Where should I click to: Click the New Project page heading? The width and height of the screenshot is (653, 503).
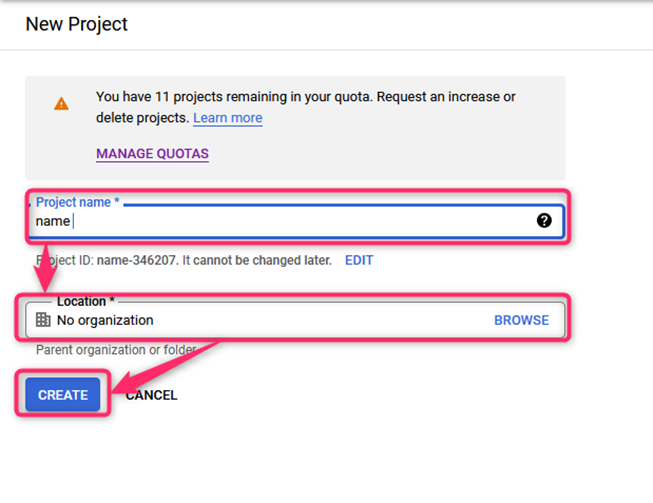click(x=77, y=24)
